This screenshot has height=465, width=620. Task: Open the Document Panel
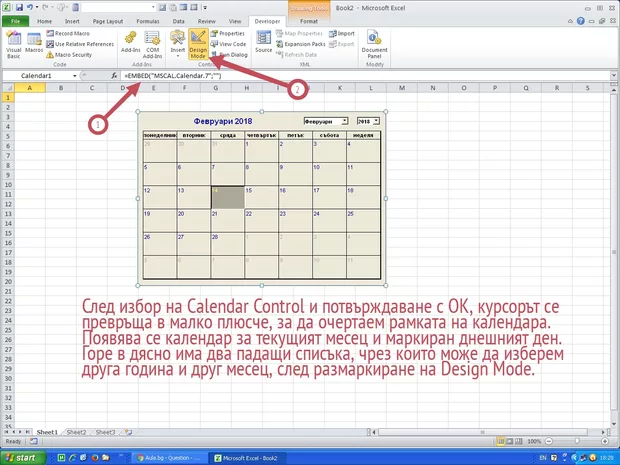point(374,44)
